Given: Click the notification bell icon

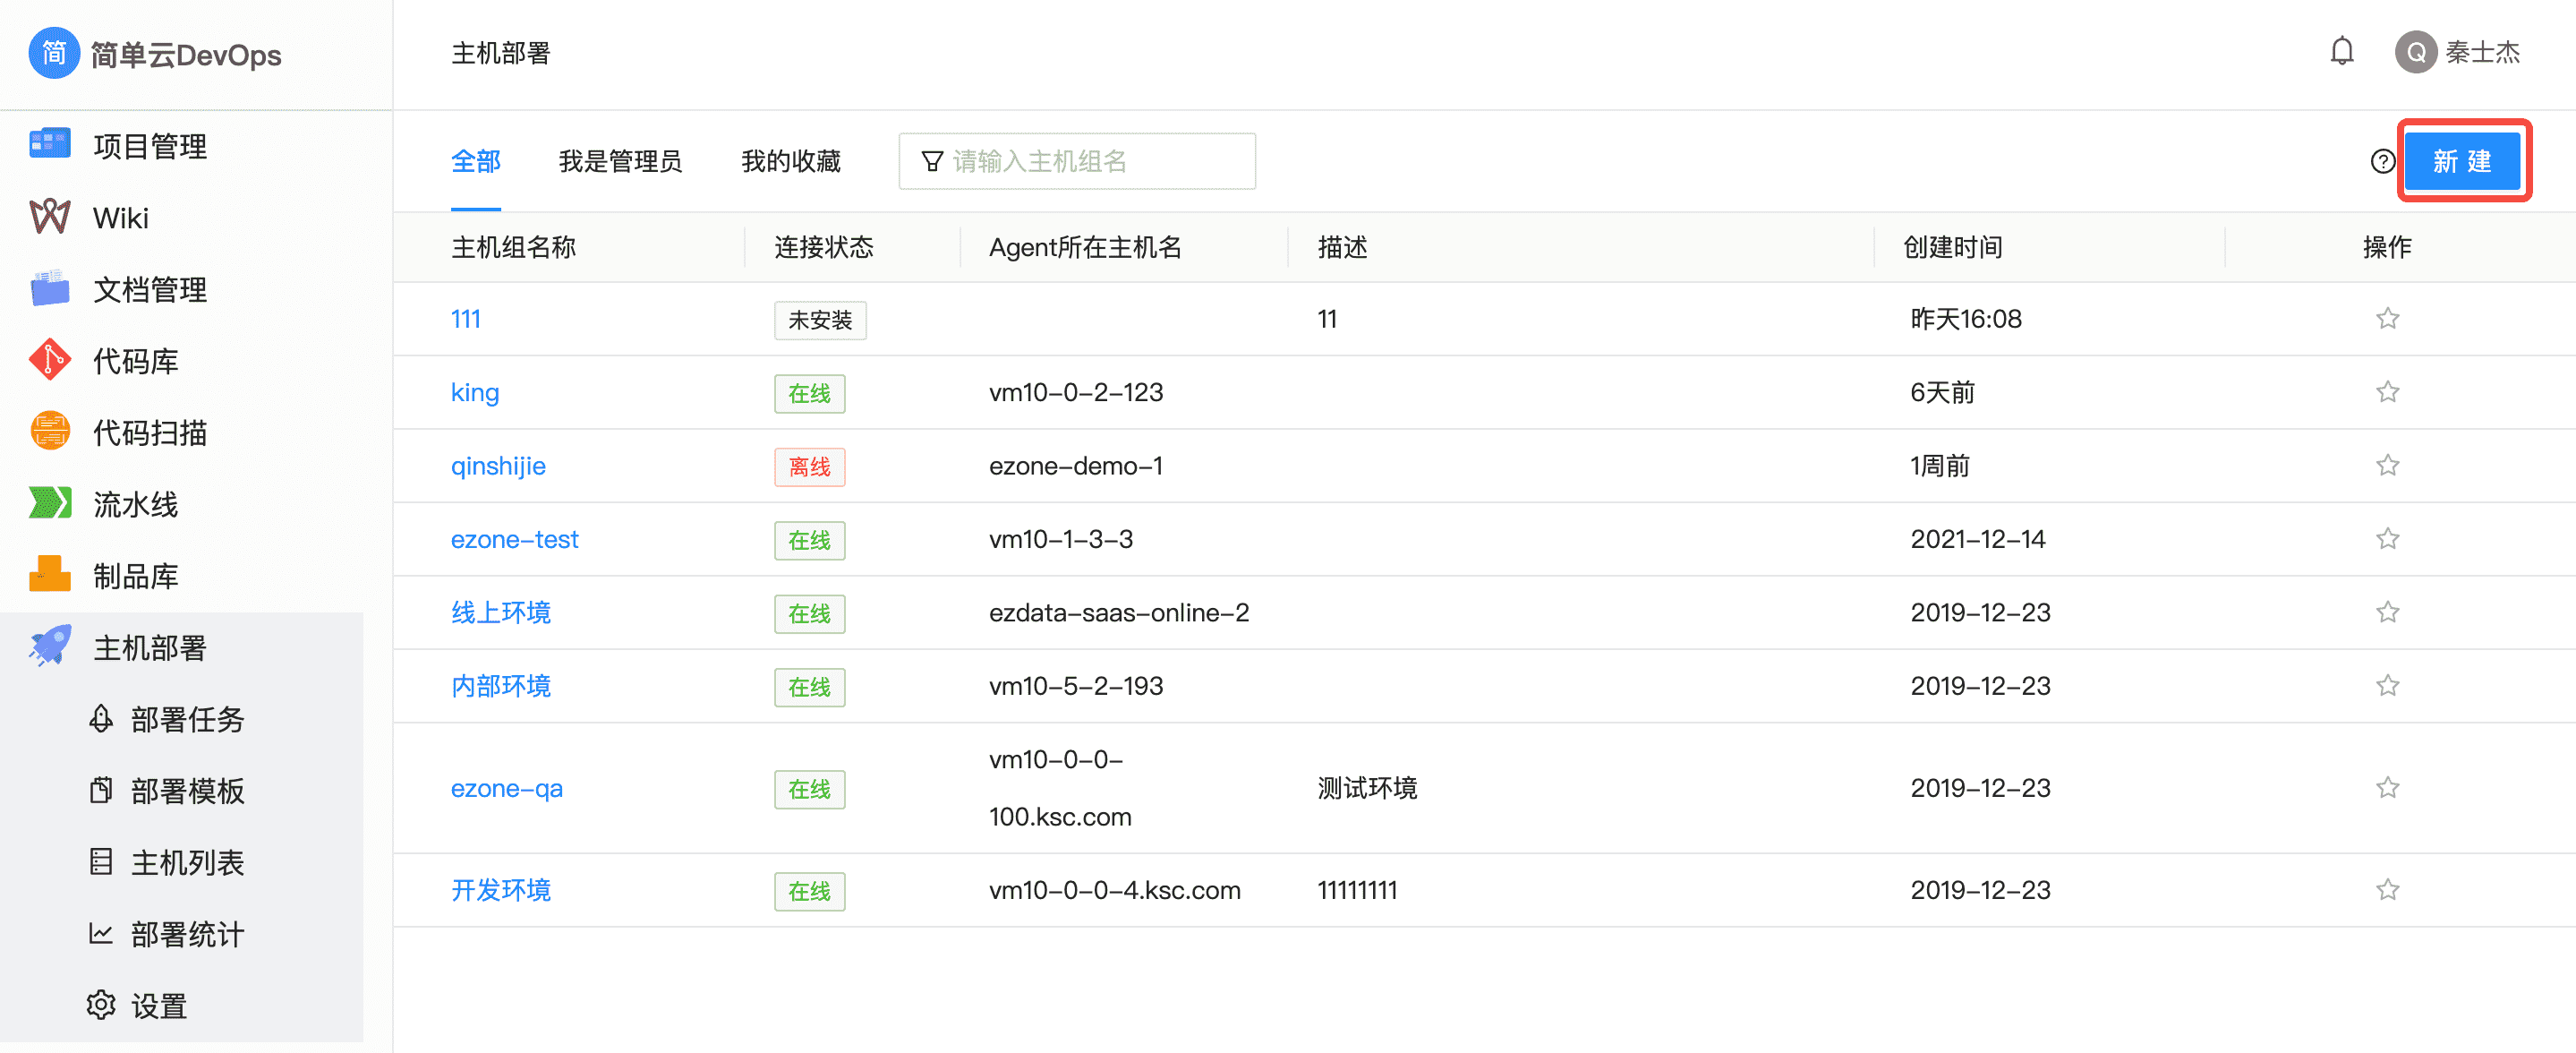Looking at the screenshot, I should (x=2341, y=52).
